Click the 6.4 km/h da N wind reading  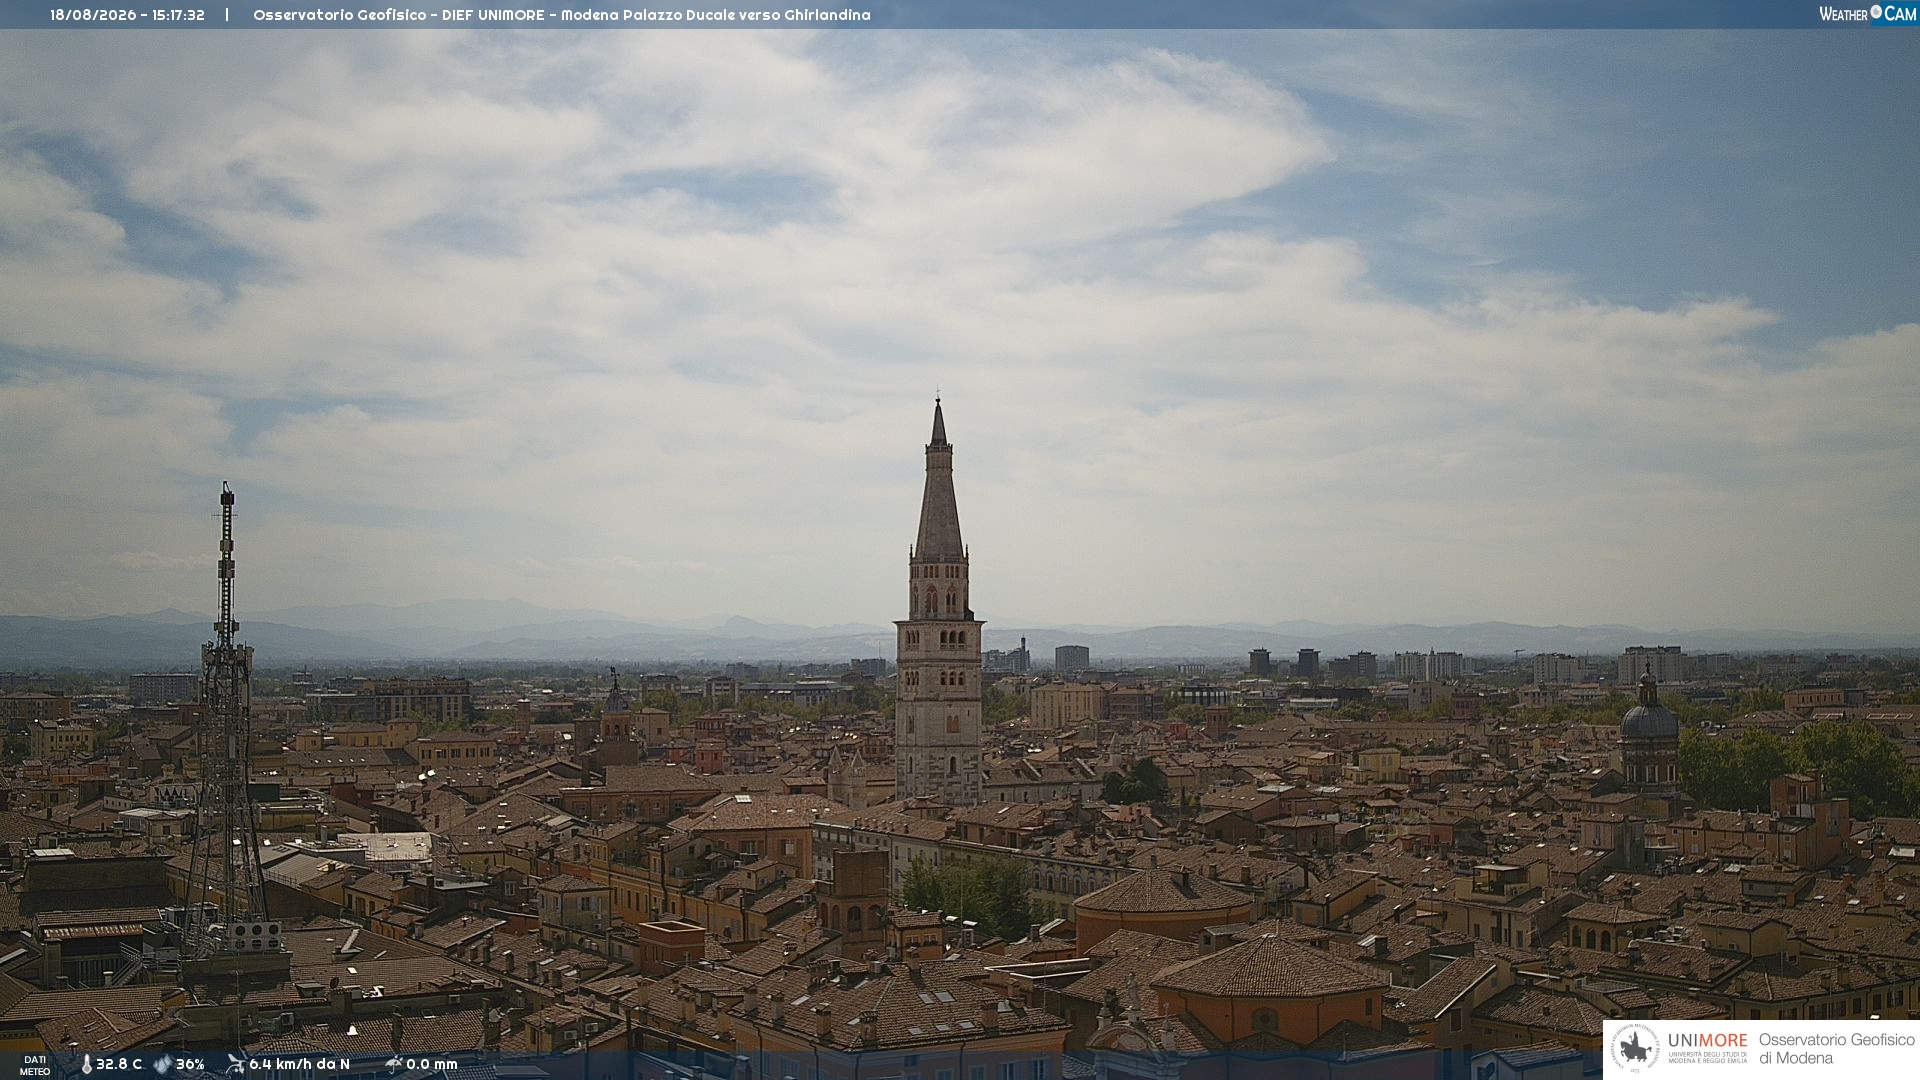300,1065
